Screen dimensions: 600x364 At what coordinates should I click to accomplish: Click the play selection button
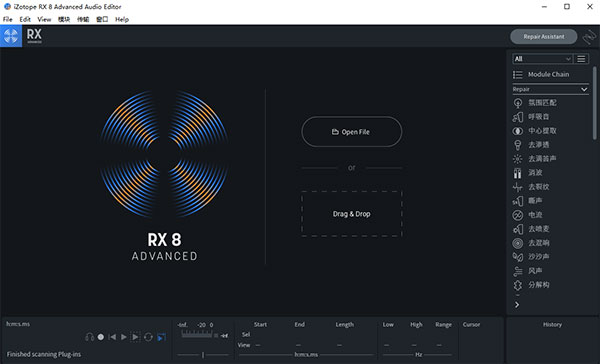(x=135, y=337)
